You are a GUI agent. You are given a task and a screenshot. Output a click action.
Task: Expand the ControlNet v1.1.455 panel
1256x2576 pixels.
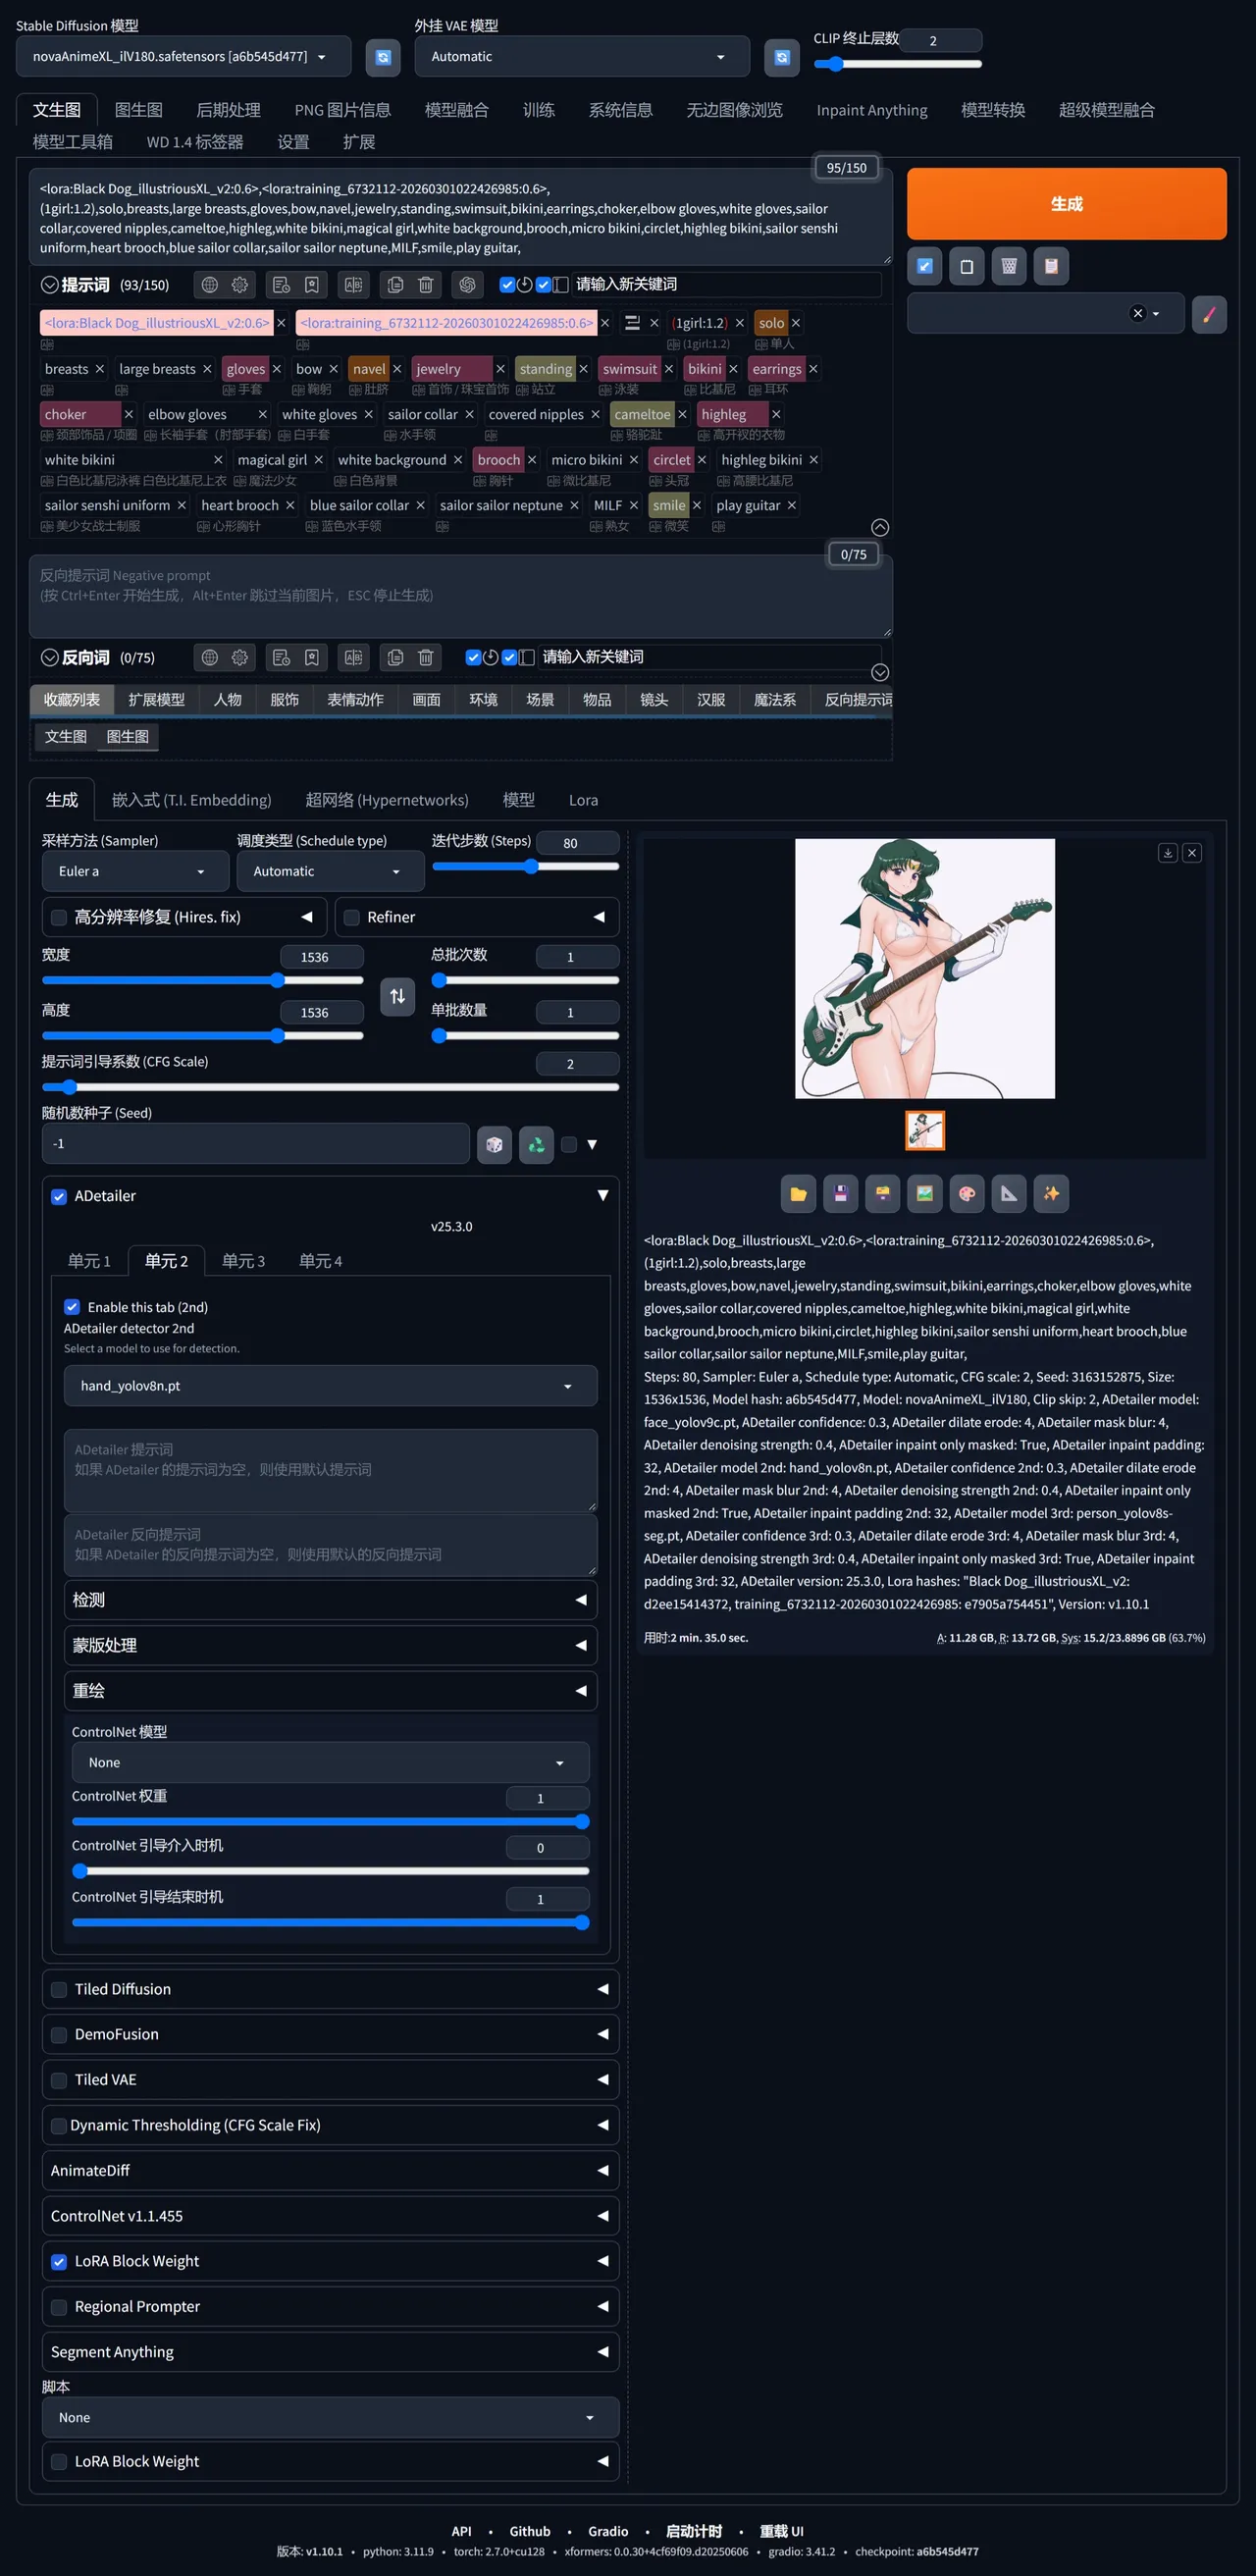click(x=330, y=2216)
